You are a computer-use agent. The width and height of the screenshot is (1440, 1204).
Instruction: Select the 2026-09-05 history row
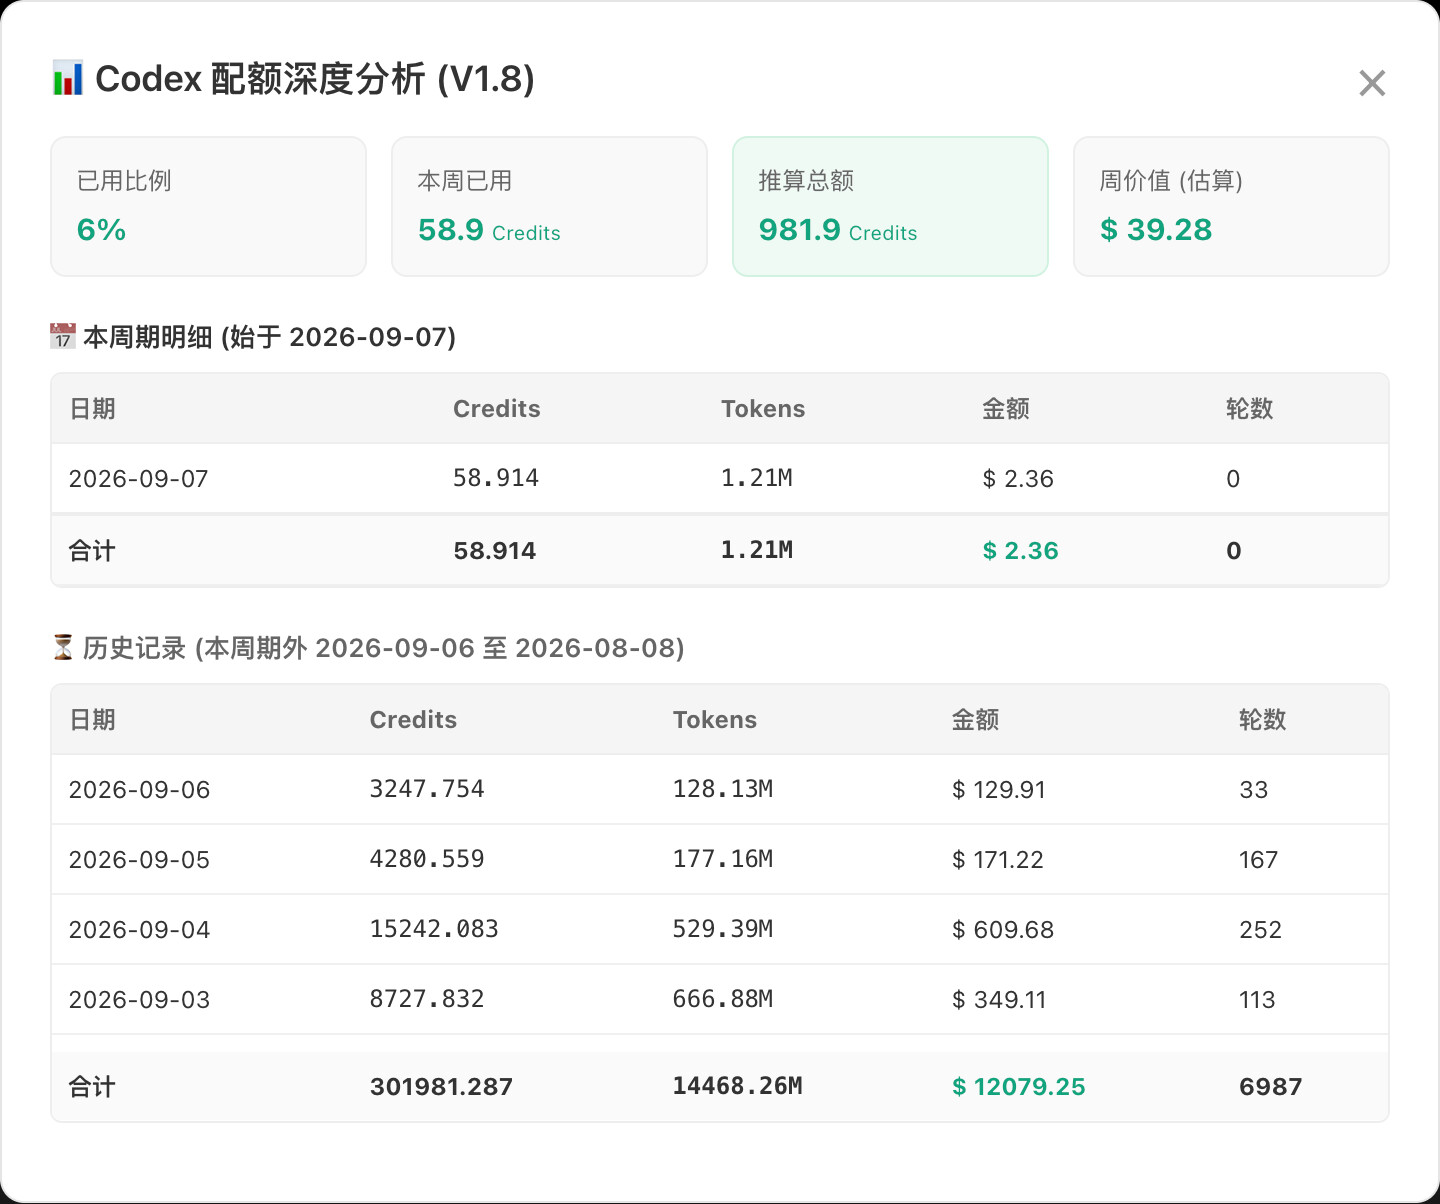tap(720, 859)
